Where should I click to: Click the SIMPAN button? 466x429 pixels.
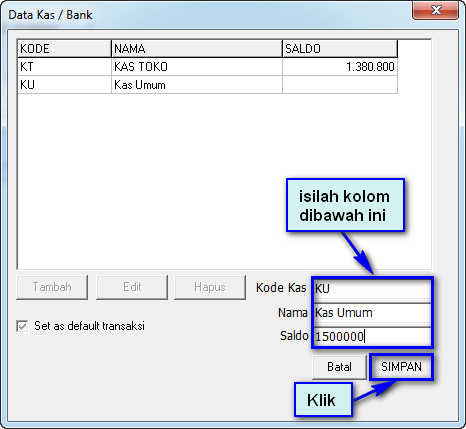point(401,367)
